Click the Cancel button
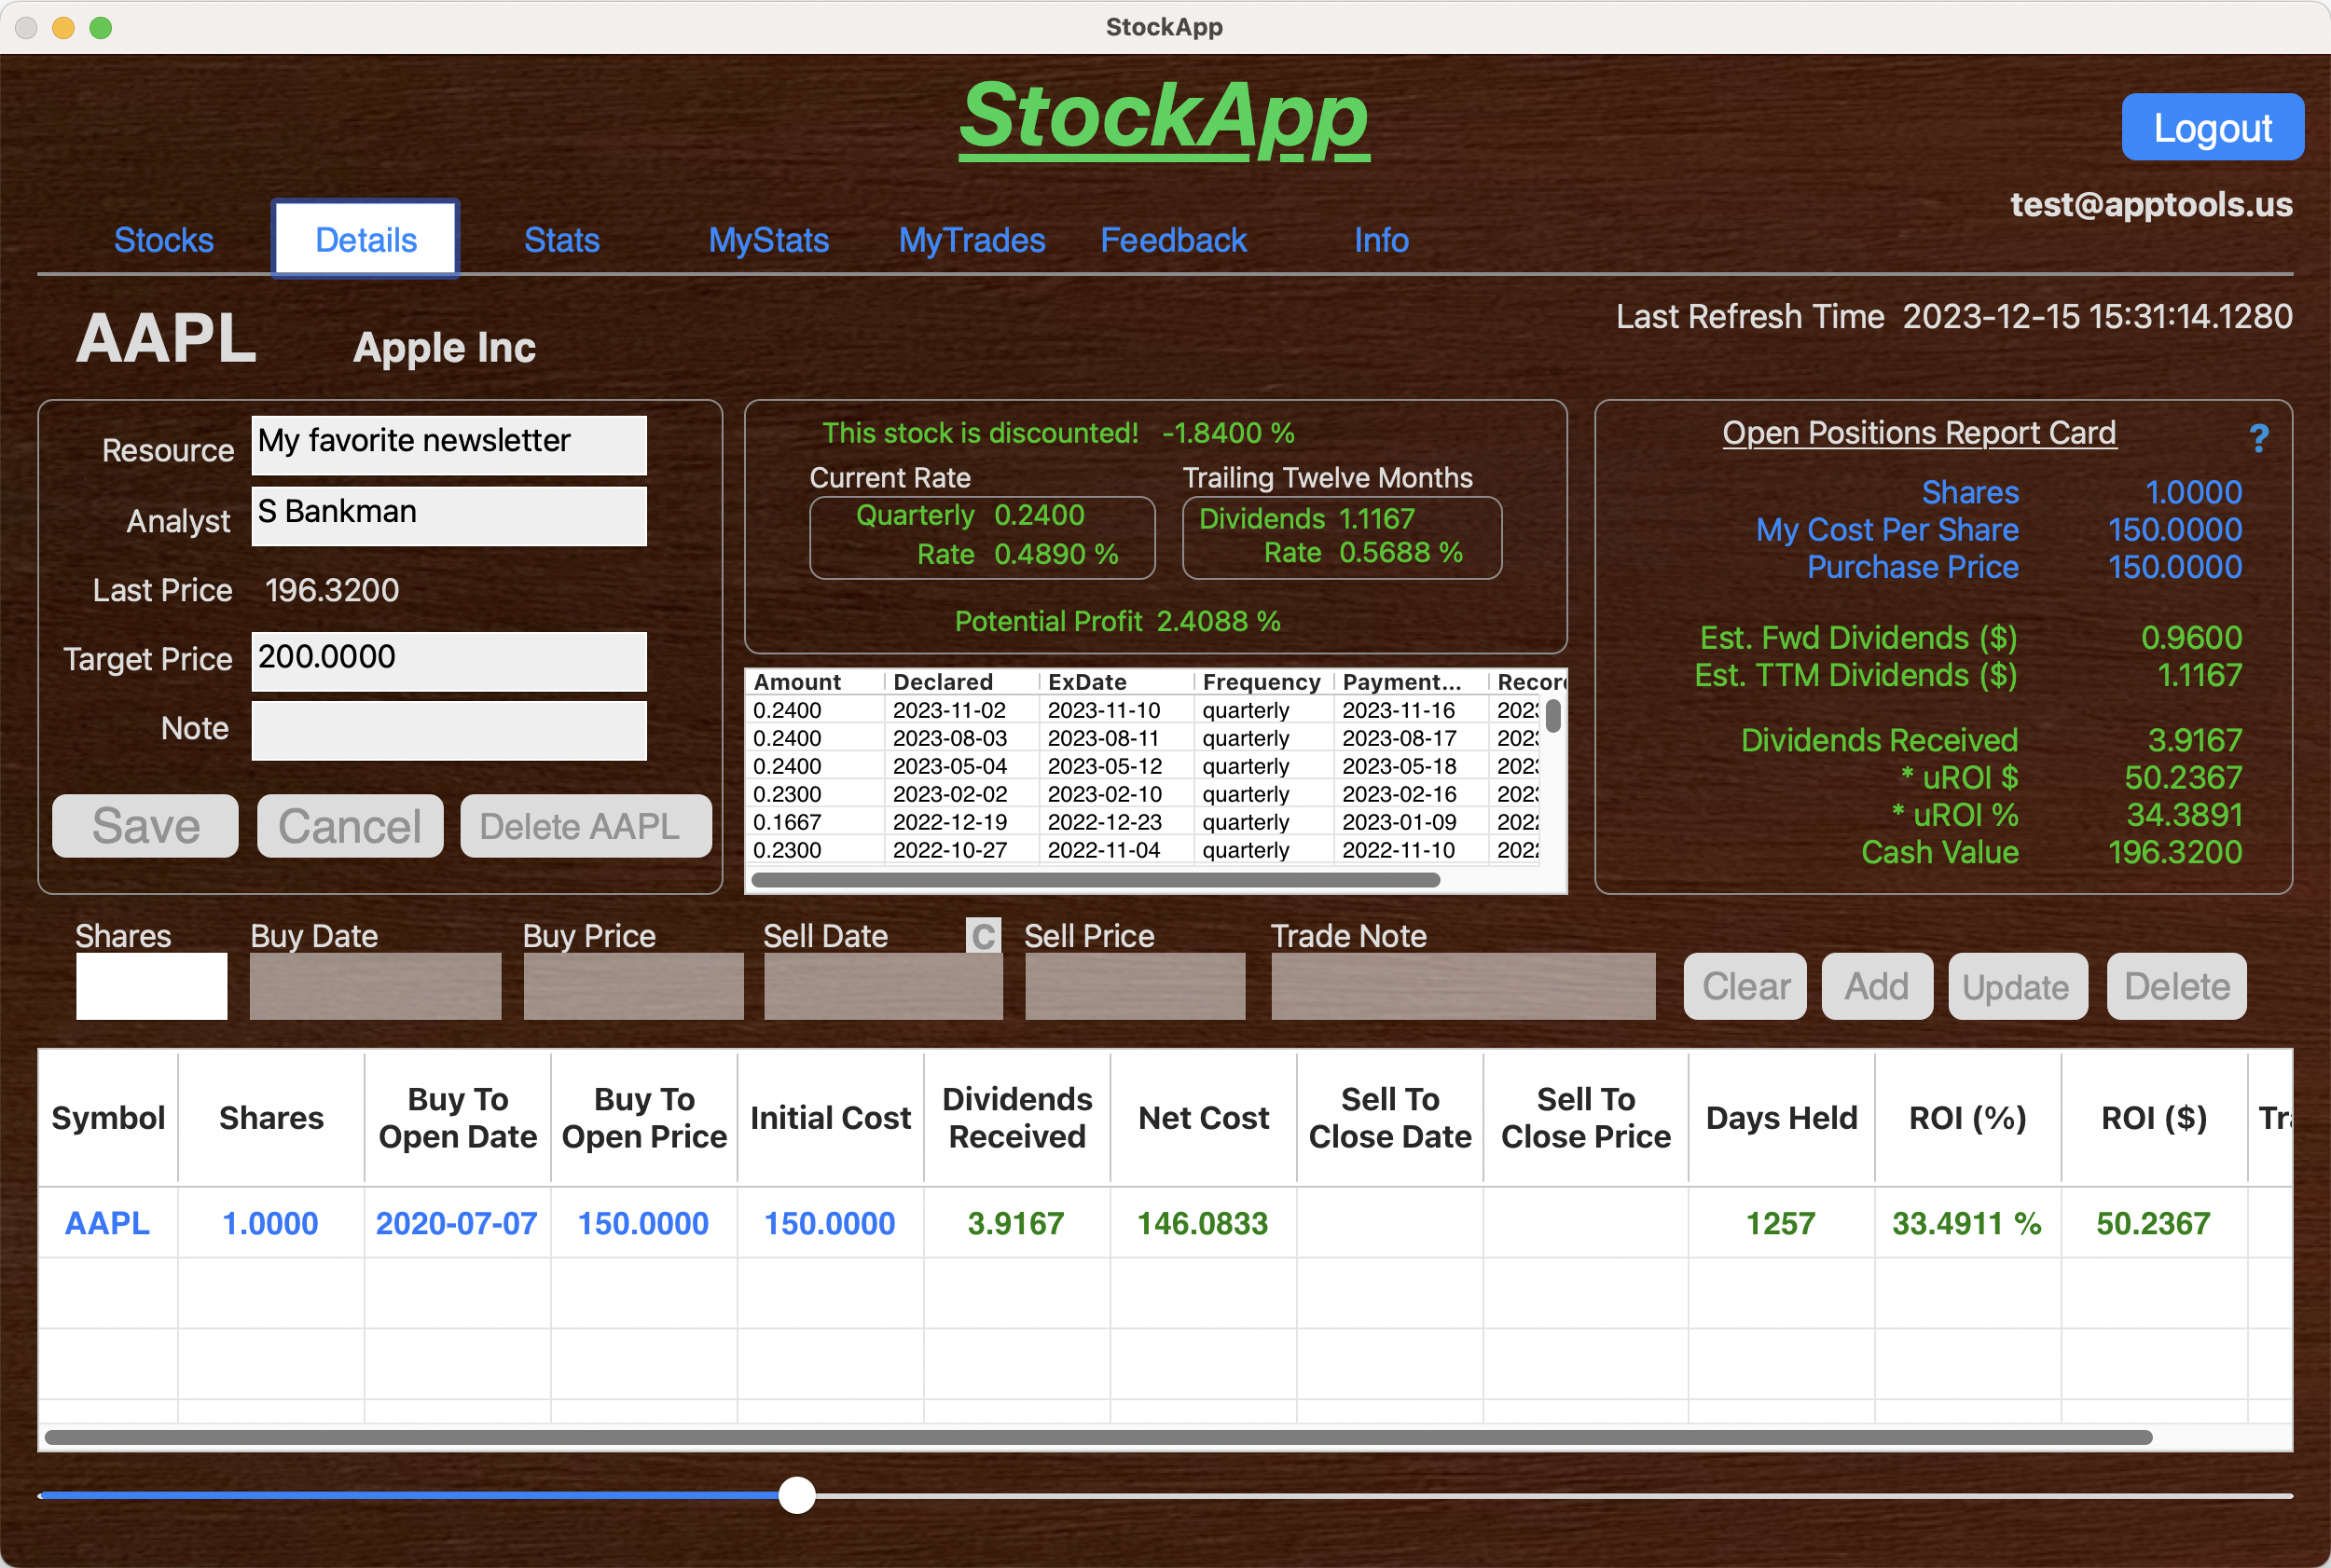The image size is (2331, 1568). coord(350,826)
